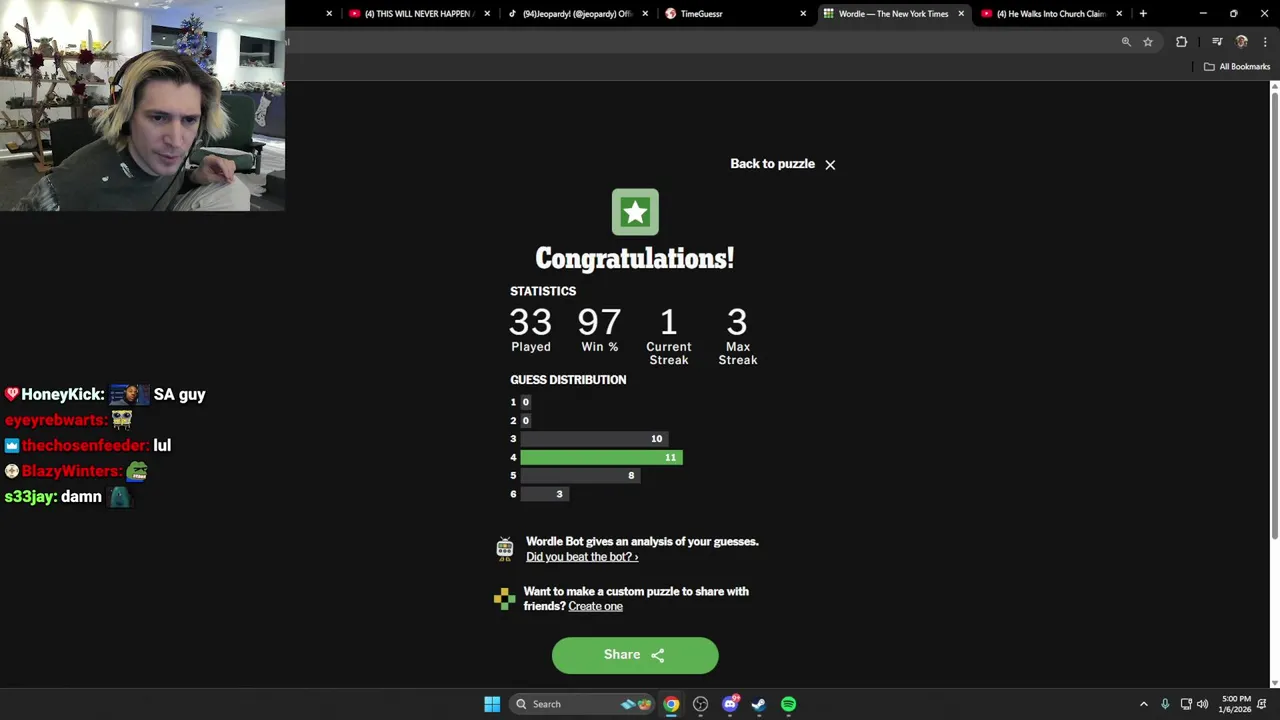
Task: Click the GUESS DISTRIBUTION heading
Action: (568, 380)
